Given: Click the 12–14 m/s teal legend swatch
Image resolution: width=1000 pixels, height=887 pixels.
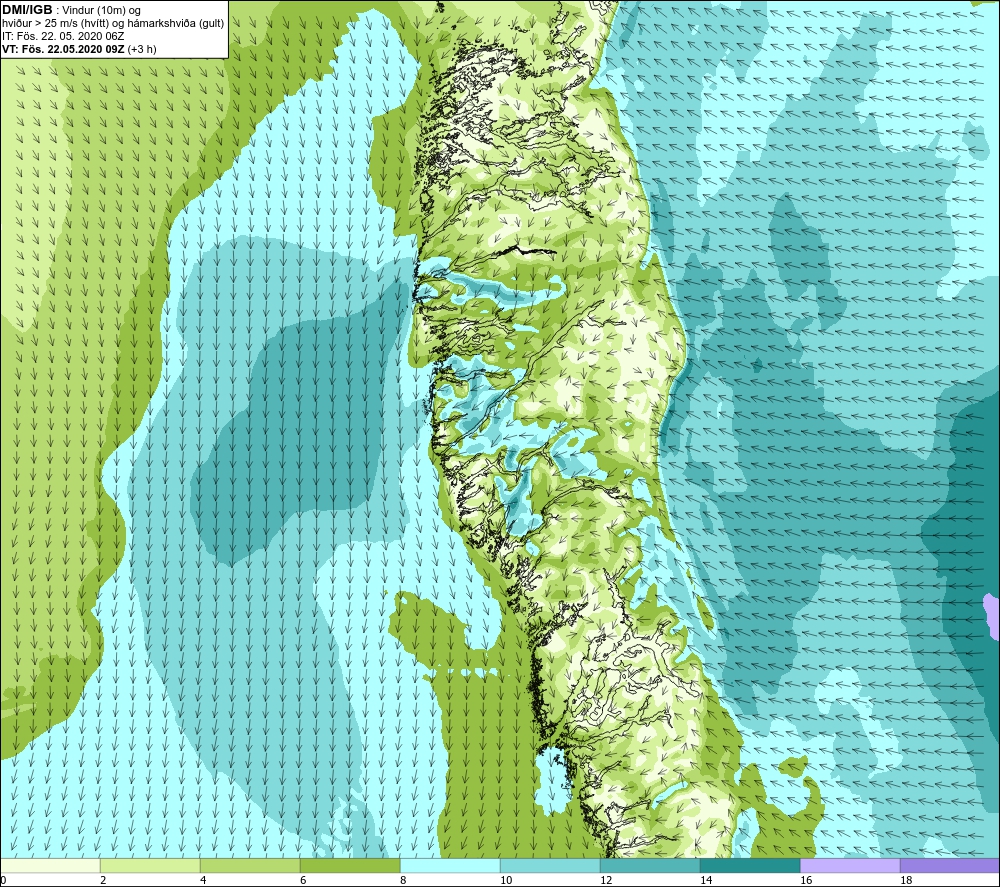Looking at the screenshot, I should (x=650, y=865).
